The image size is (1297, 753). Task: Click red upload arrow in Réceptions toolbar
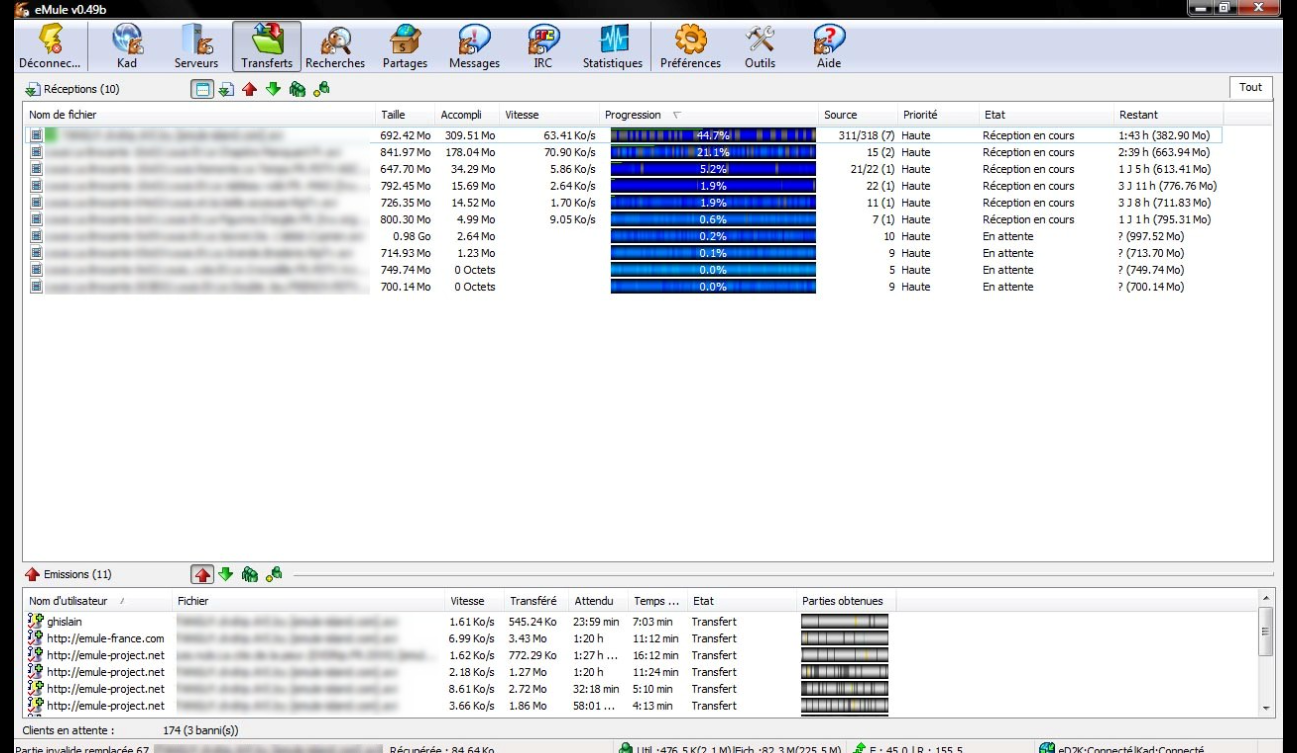(x=250, y=89)
